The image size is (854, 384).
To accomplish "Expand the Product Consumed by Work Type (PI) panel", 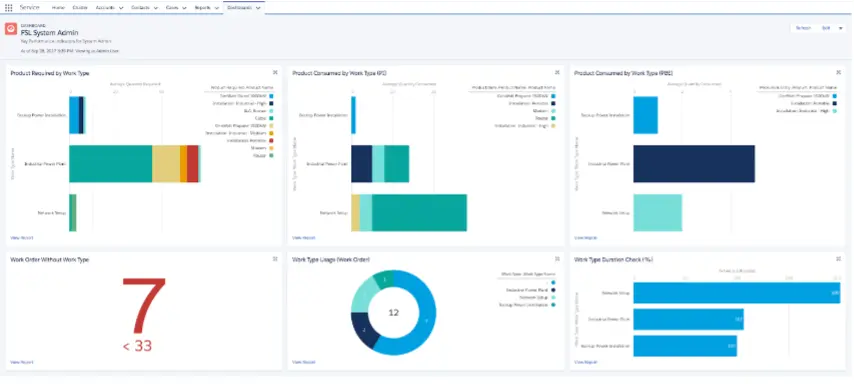I will coord(557,72).
